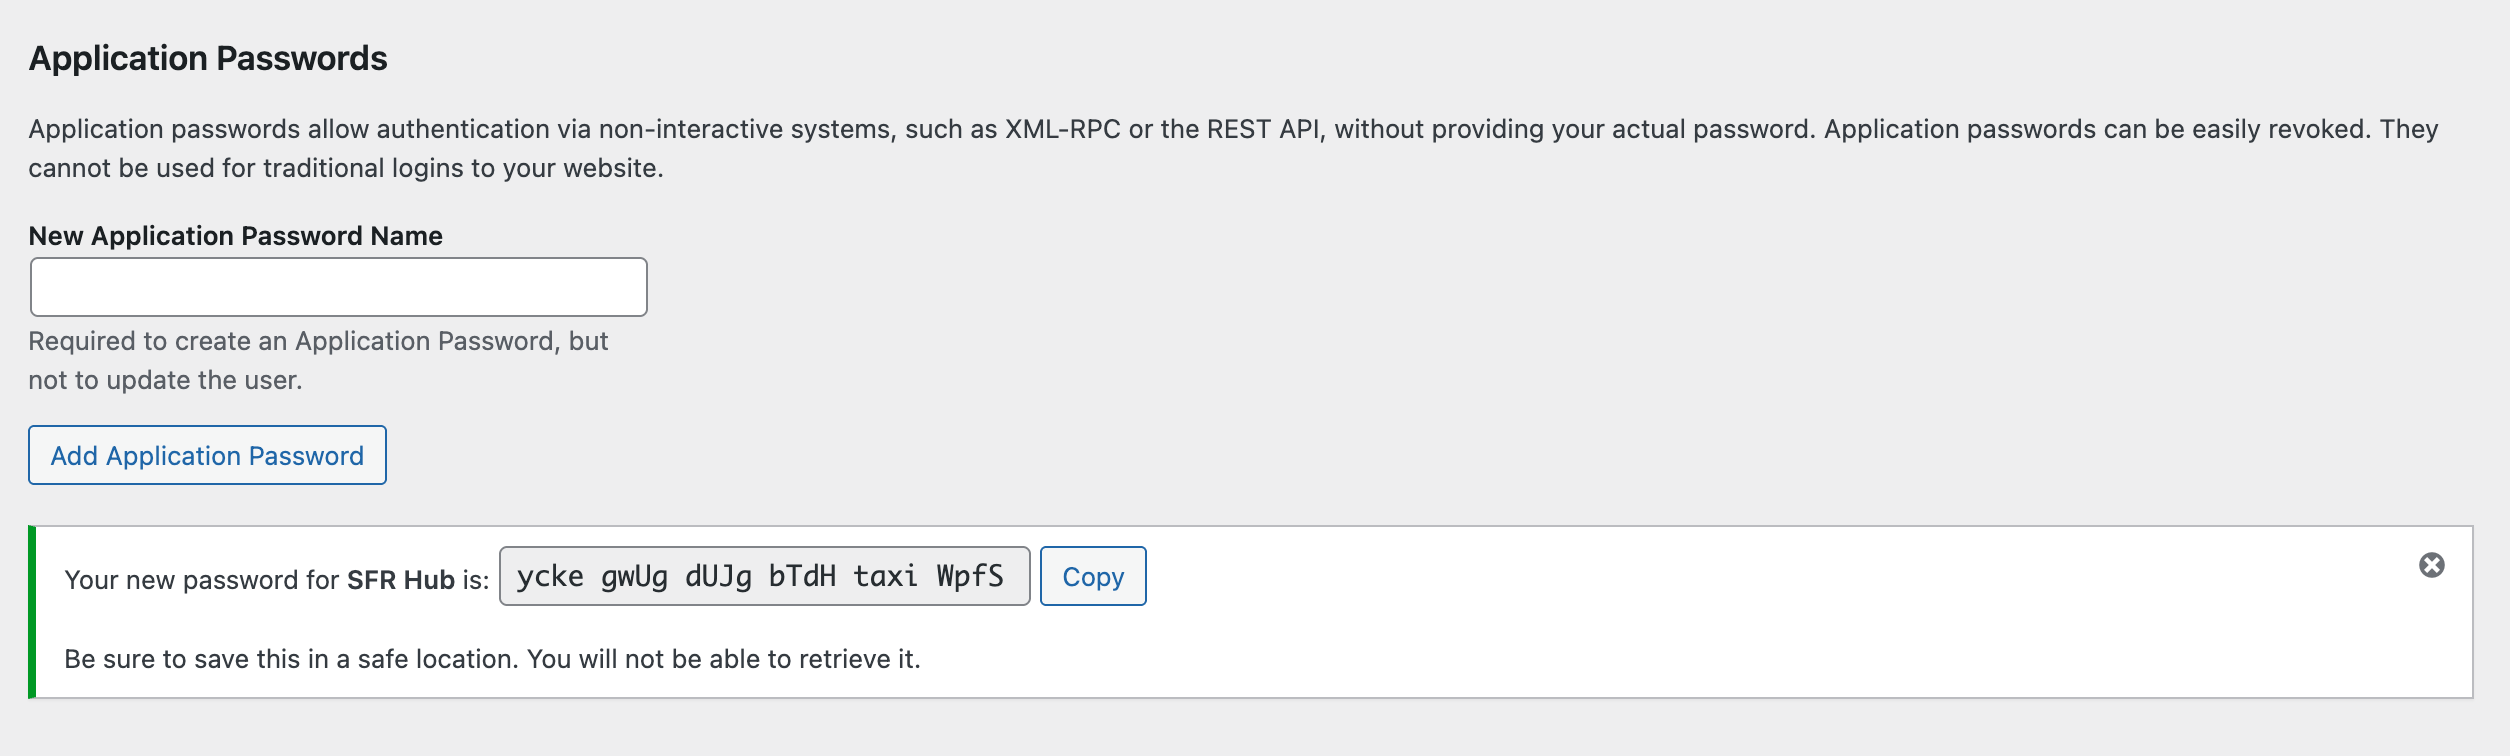Click the Copy button next to the password

point(1093,576)
